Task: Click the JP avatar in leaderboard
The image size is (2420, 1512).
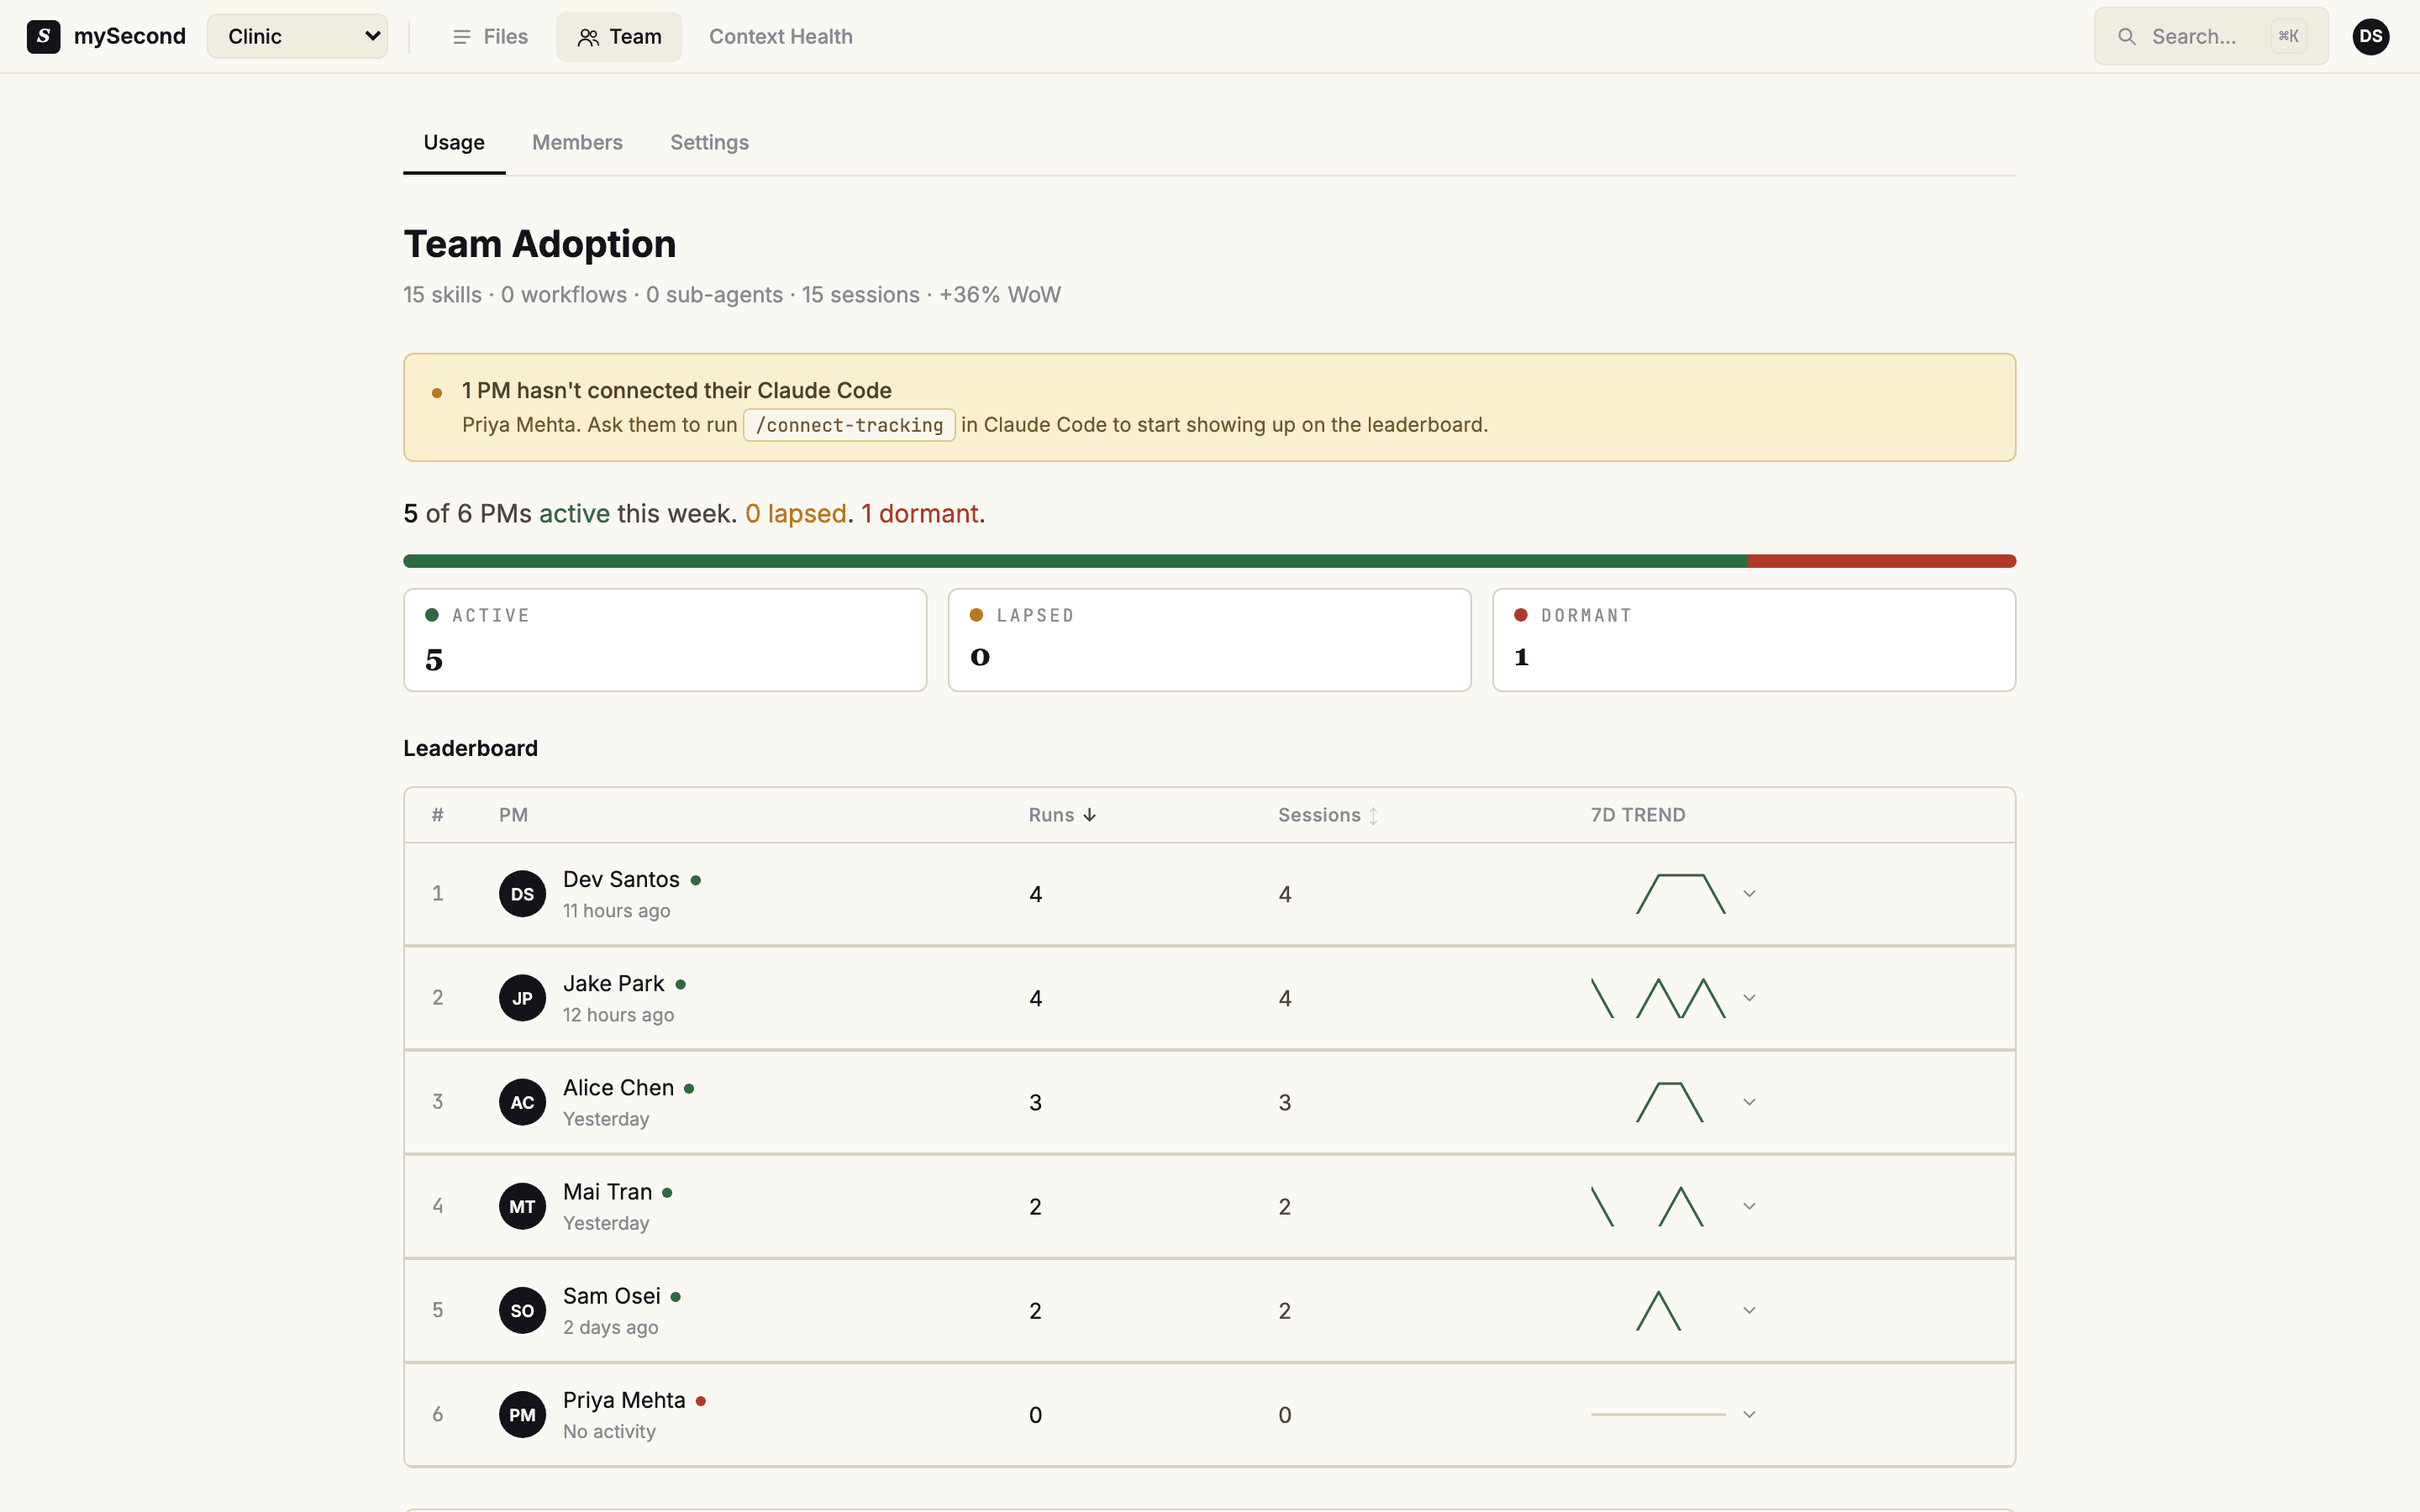Action: [x=522, y=998]
